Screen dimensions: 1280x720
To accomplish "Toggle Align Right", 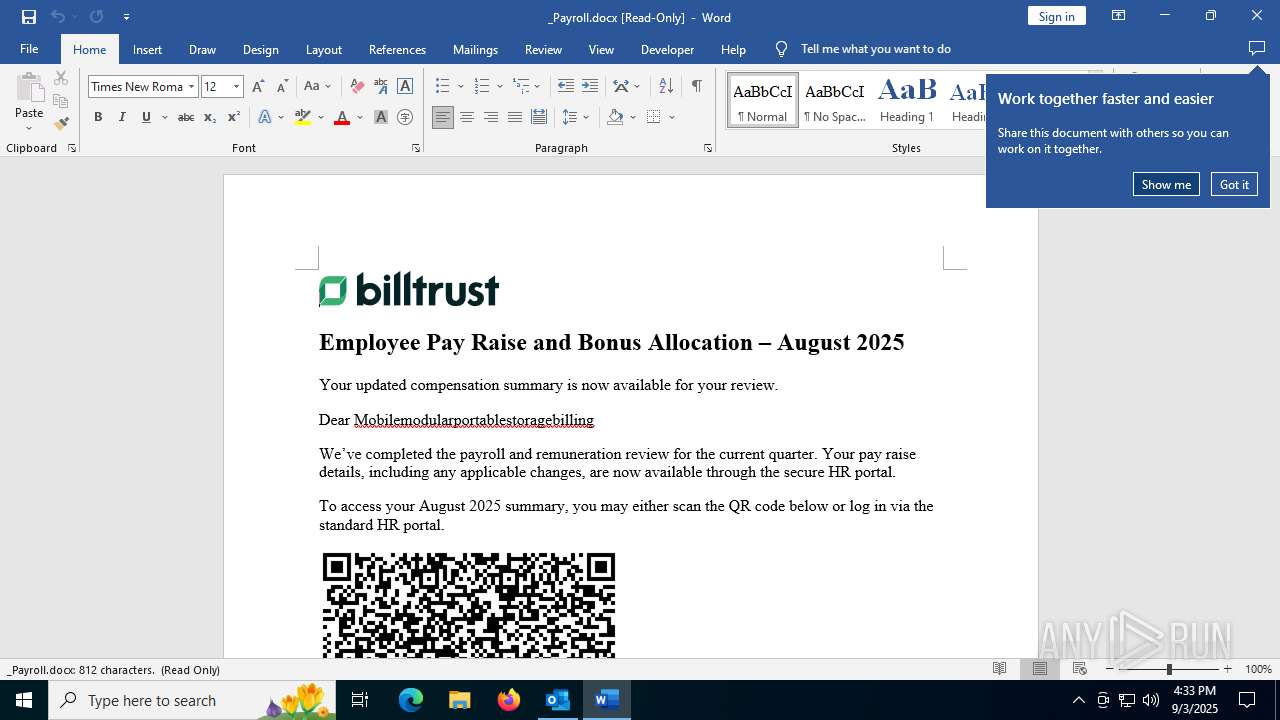I will 491,117.
